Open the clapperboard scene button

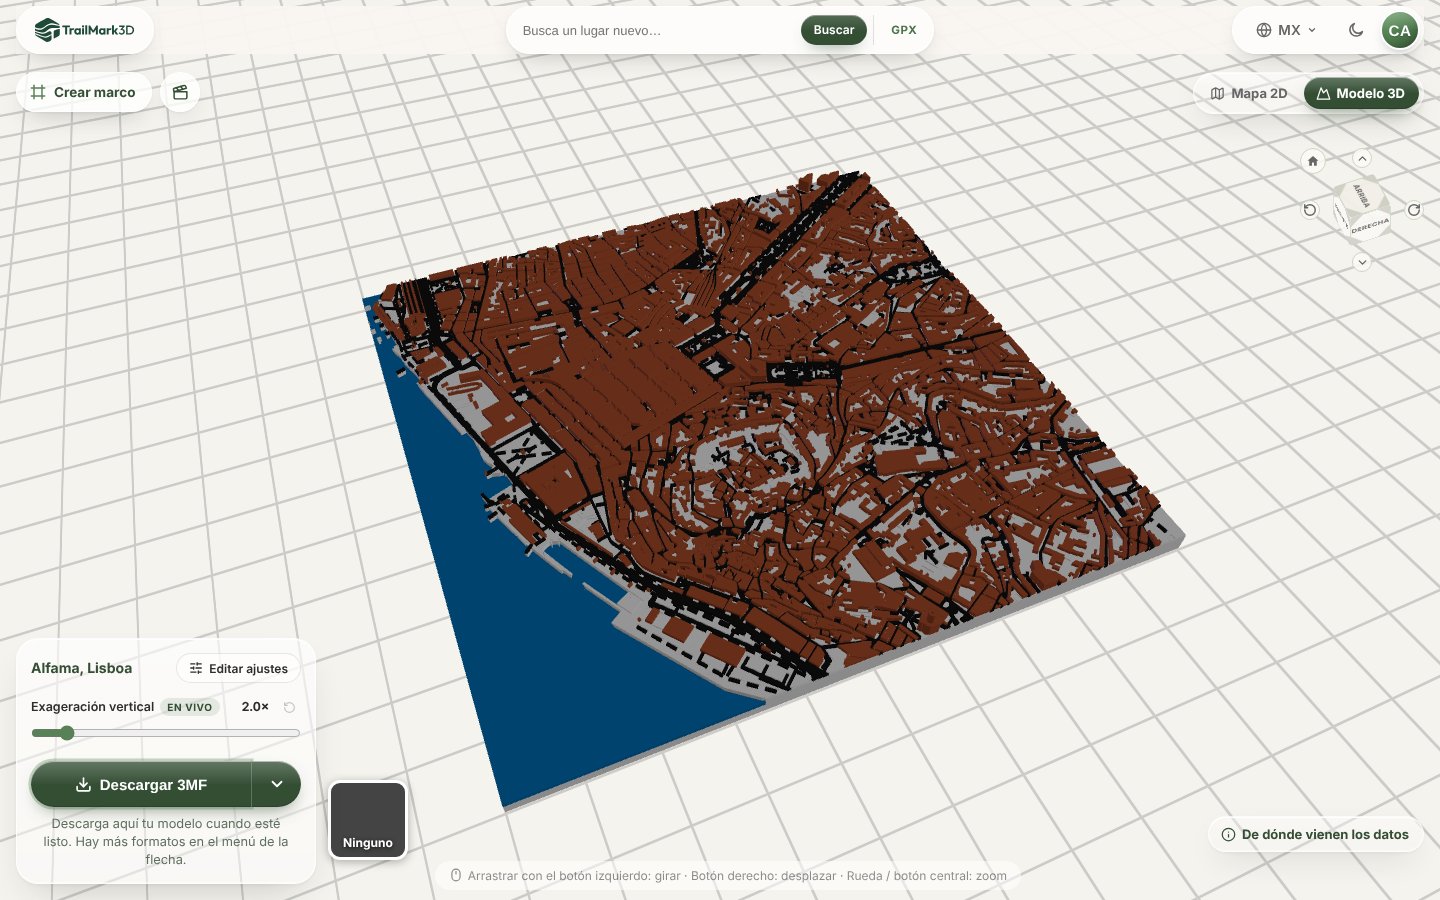pyautogui.click(x=180, y=92)
